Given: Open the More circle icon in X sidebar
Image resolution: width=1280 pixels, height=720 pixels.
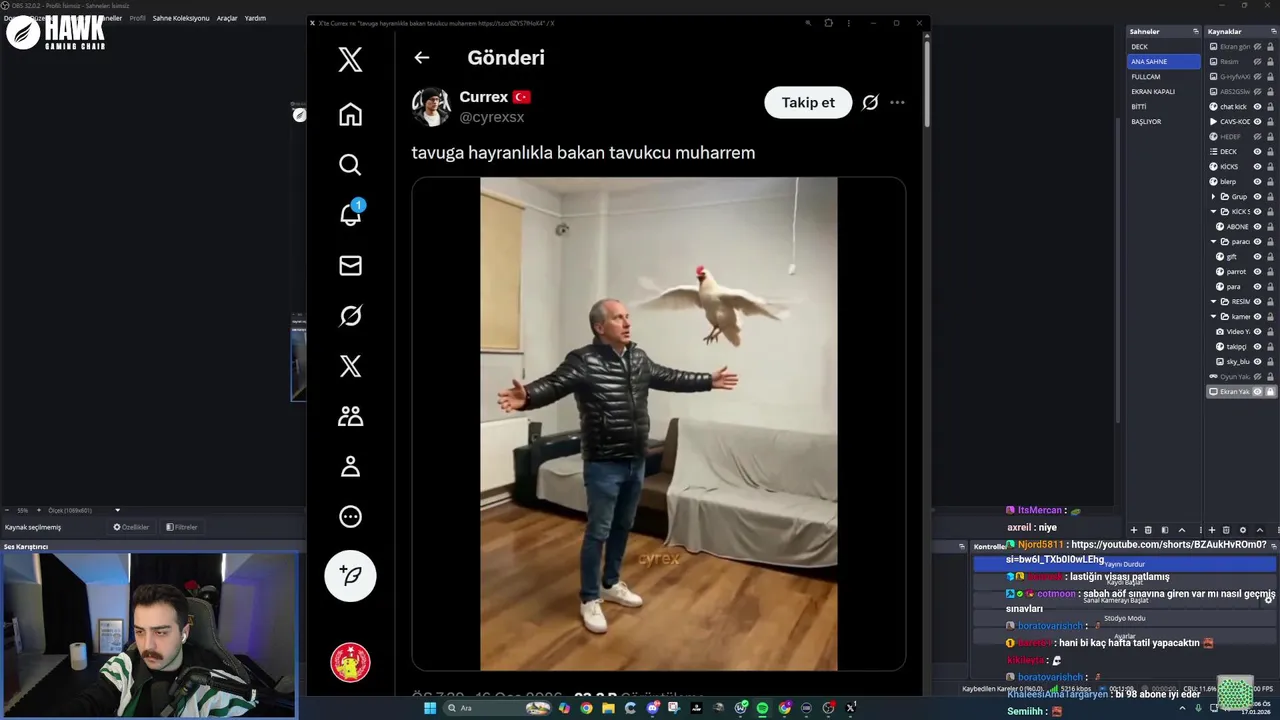Looking at the screenshot, I should 350,517.
